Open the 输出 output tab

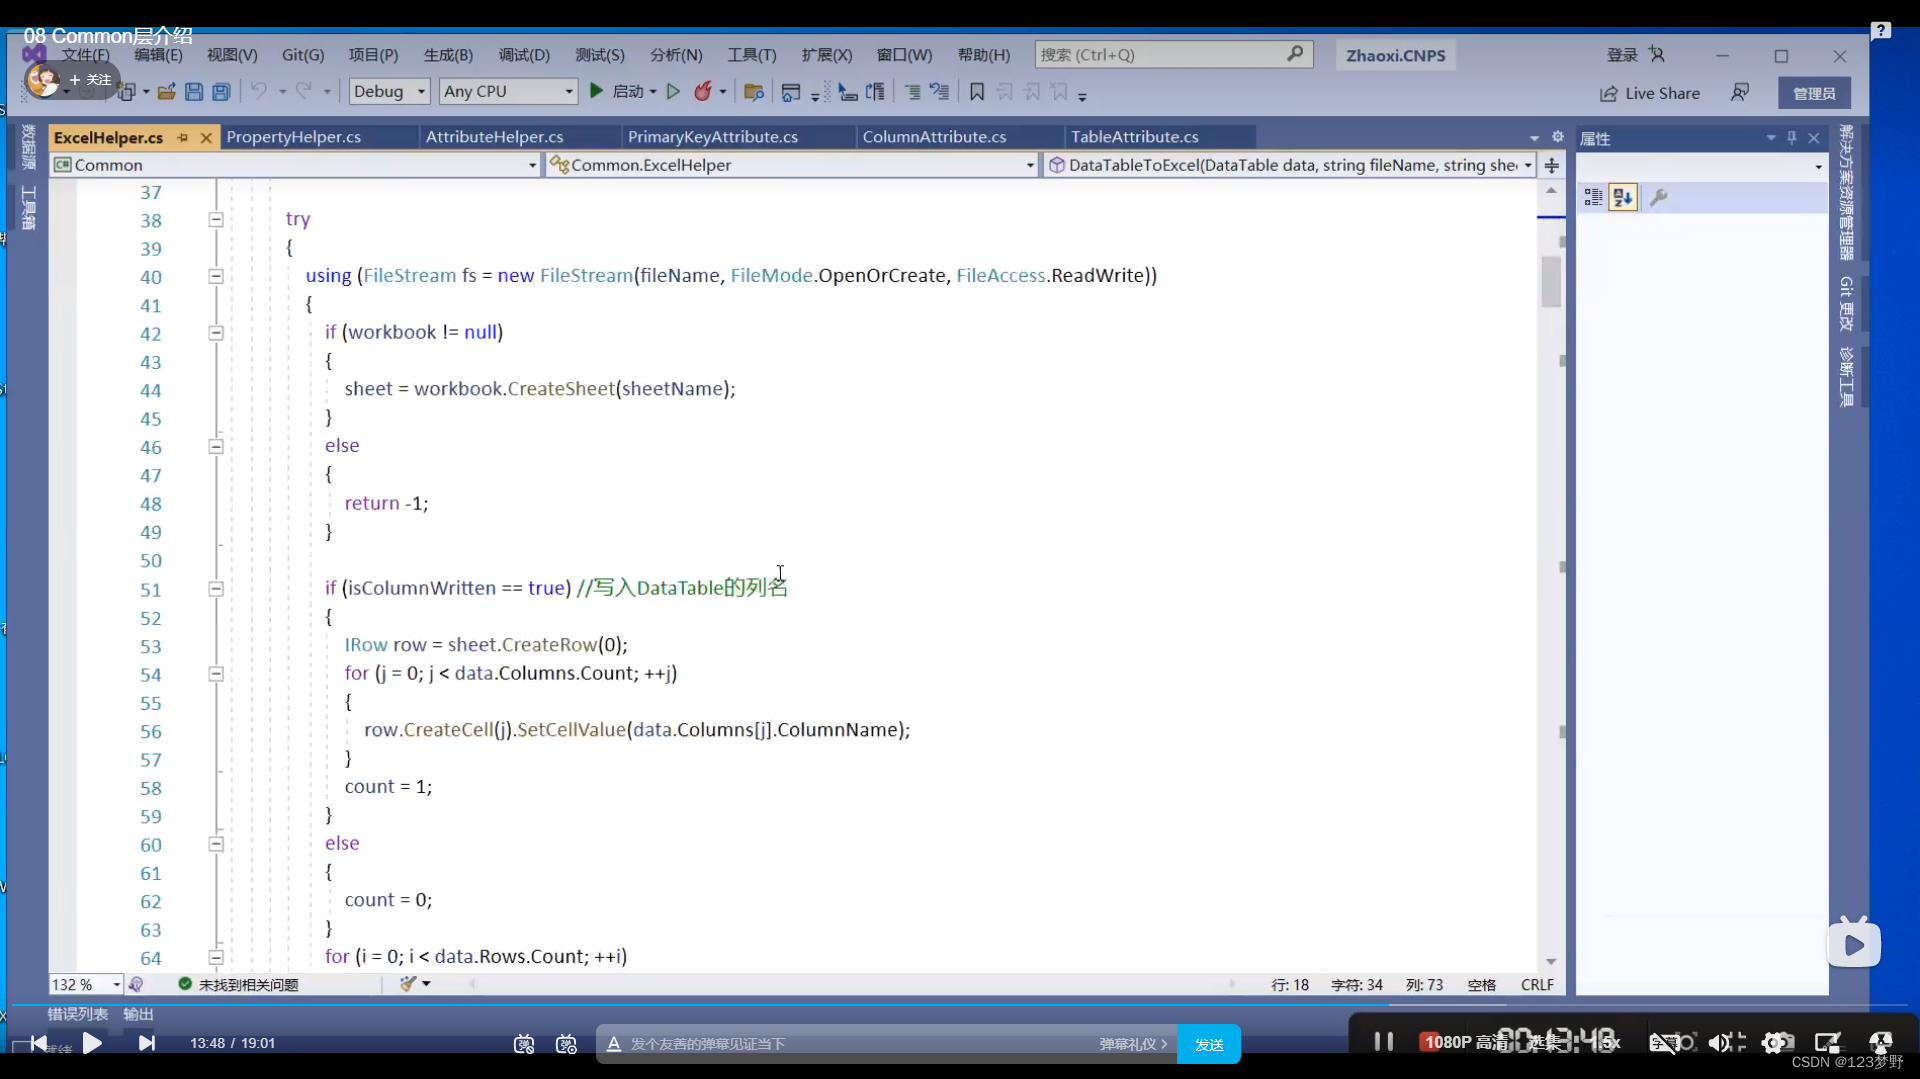138,1014
